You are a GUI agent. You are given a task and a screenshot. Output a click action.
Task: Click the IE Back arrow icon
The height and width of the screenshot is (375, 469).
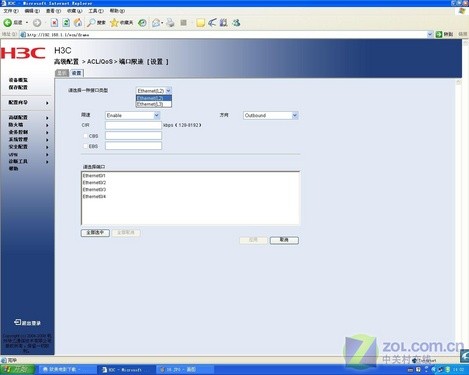coord(8,23)
